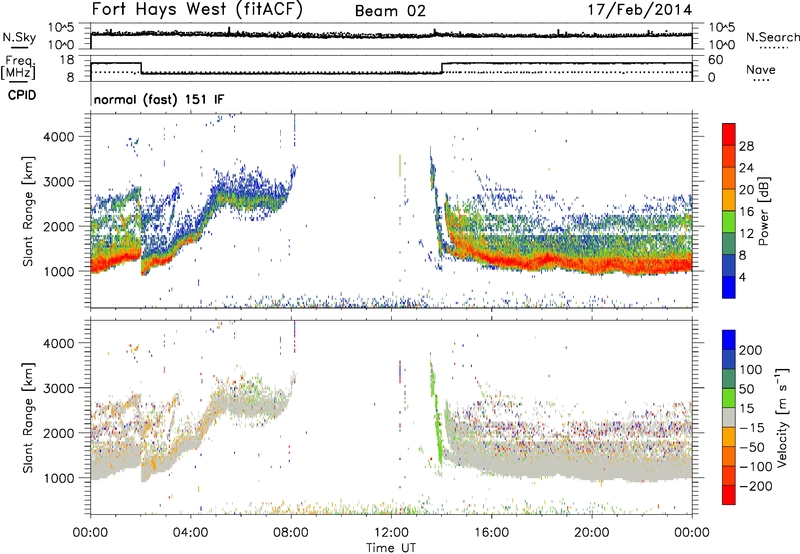This screenshot has width=800, height=554.
Task: Click the '16' value on Power colorbar
Action: [746, 212]
